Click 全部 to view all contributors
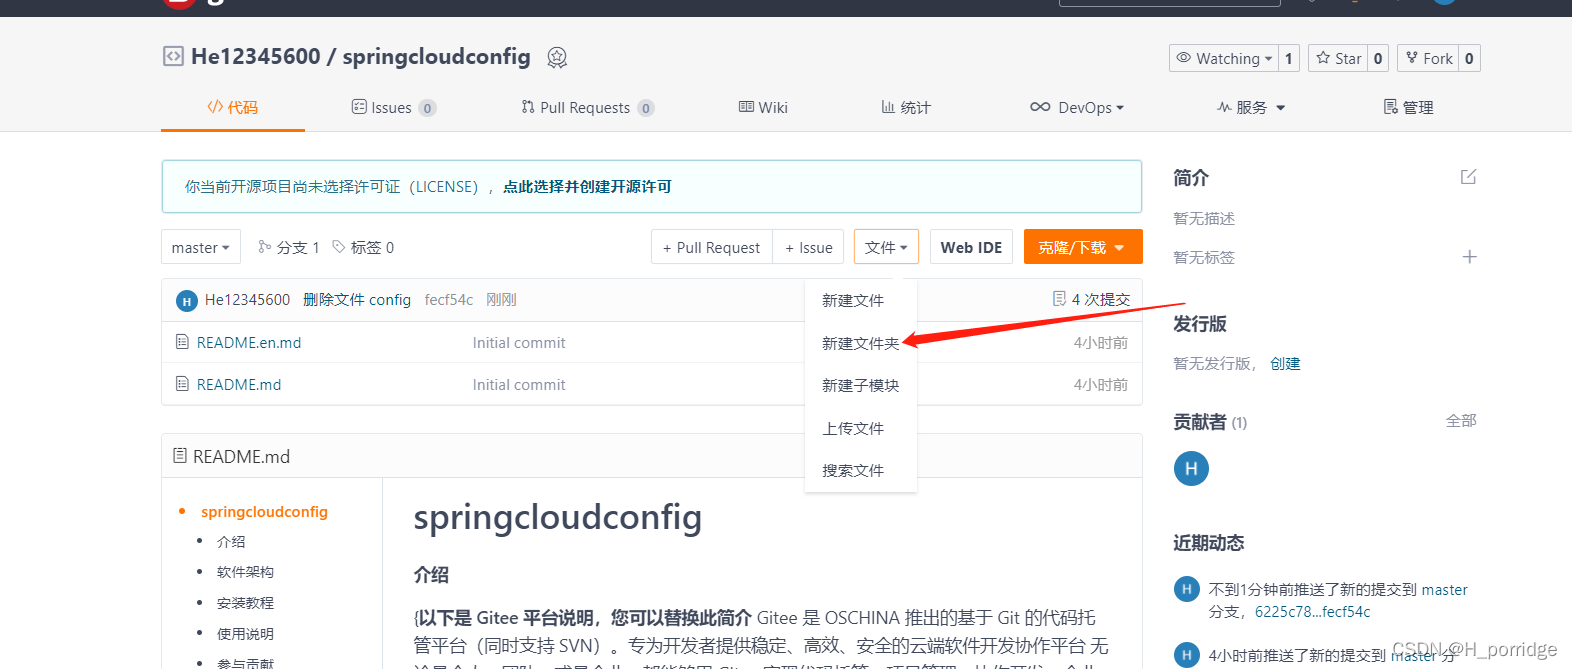Viewport: 1572px width, 669px height. 1461,420
